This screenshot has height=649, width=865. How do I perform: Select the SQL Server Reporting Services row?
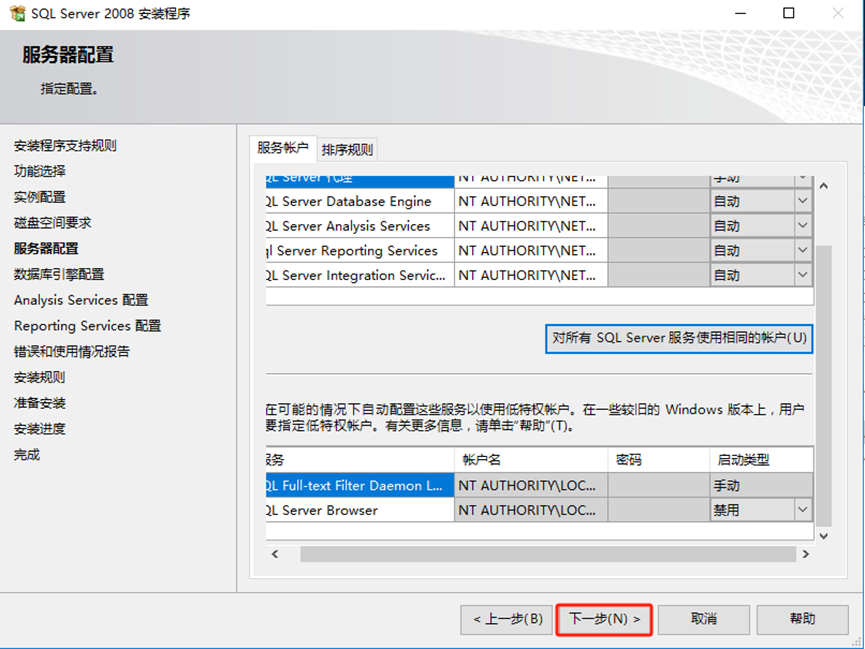[x=538, y=251]
